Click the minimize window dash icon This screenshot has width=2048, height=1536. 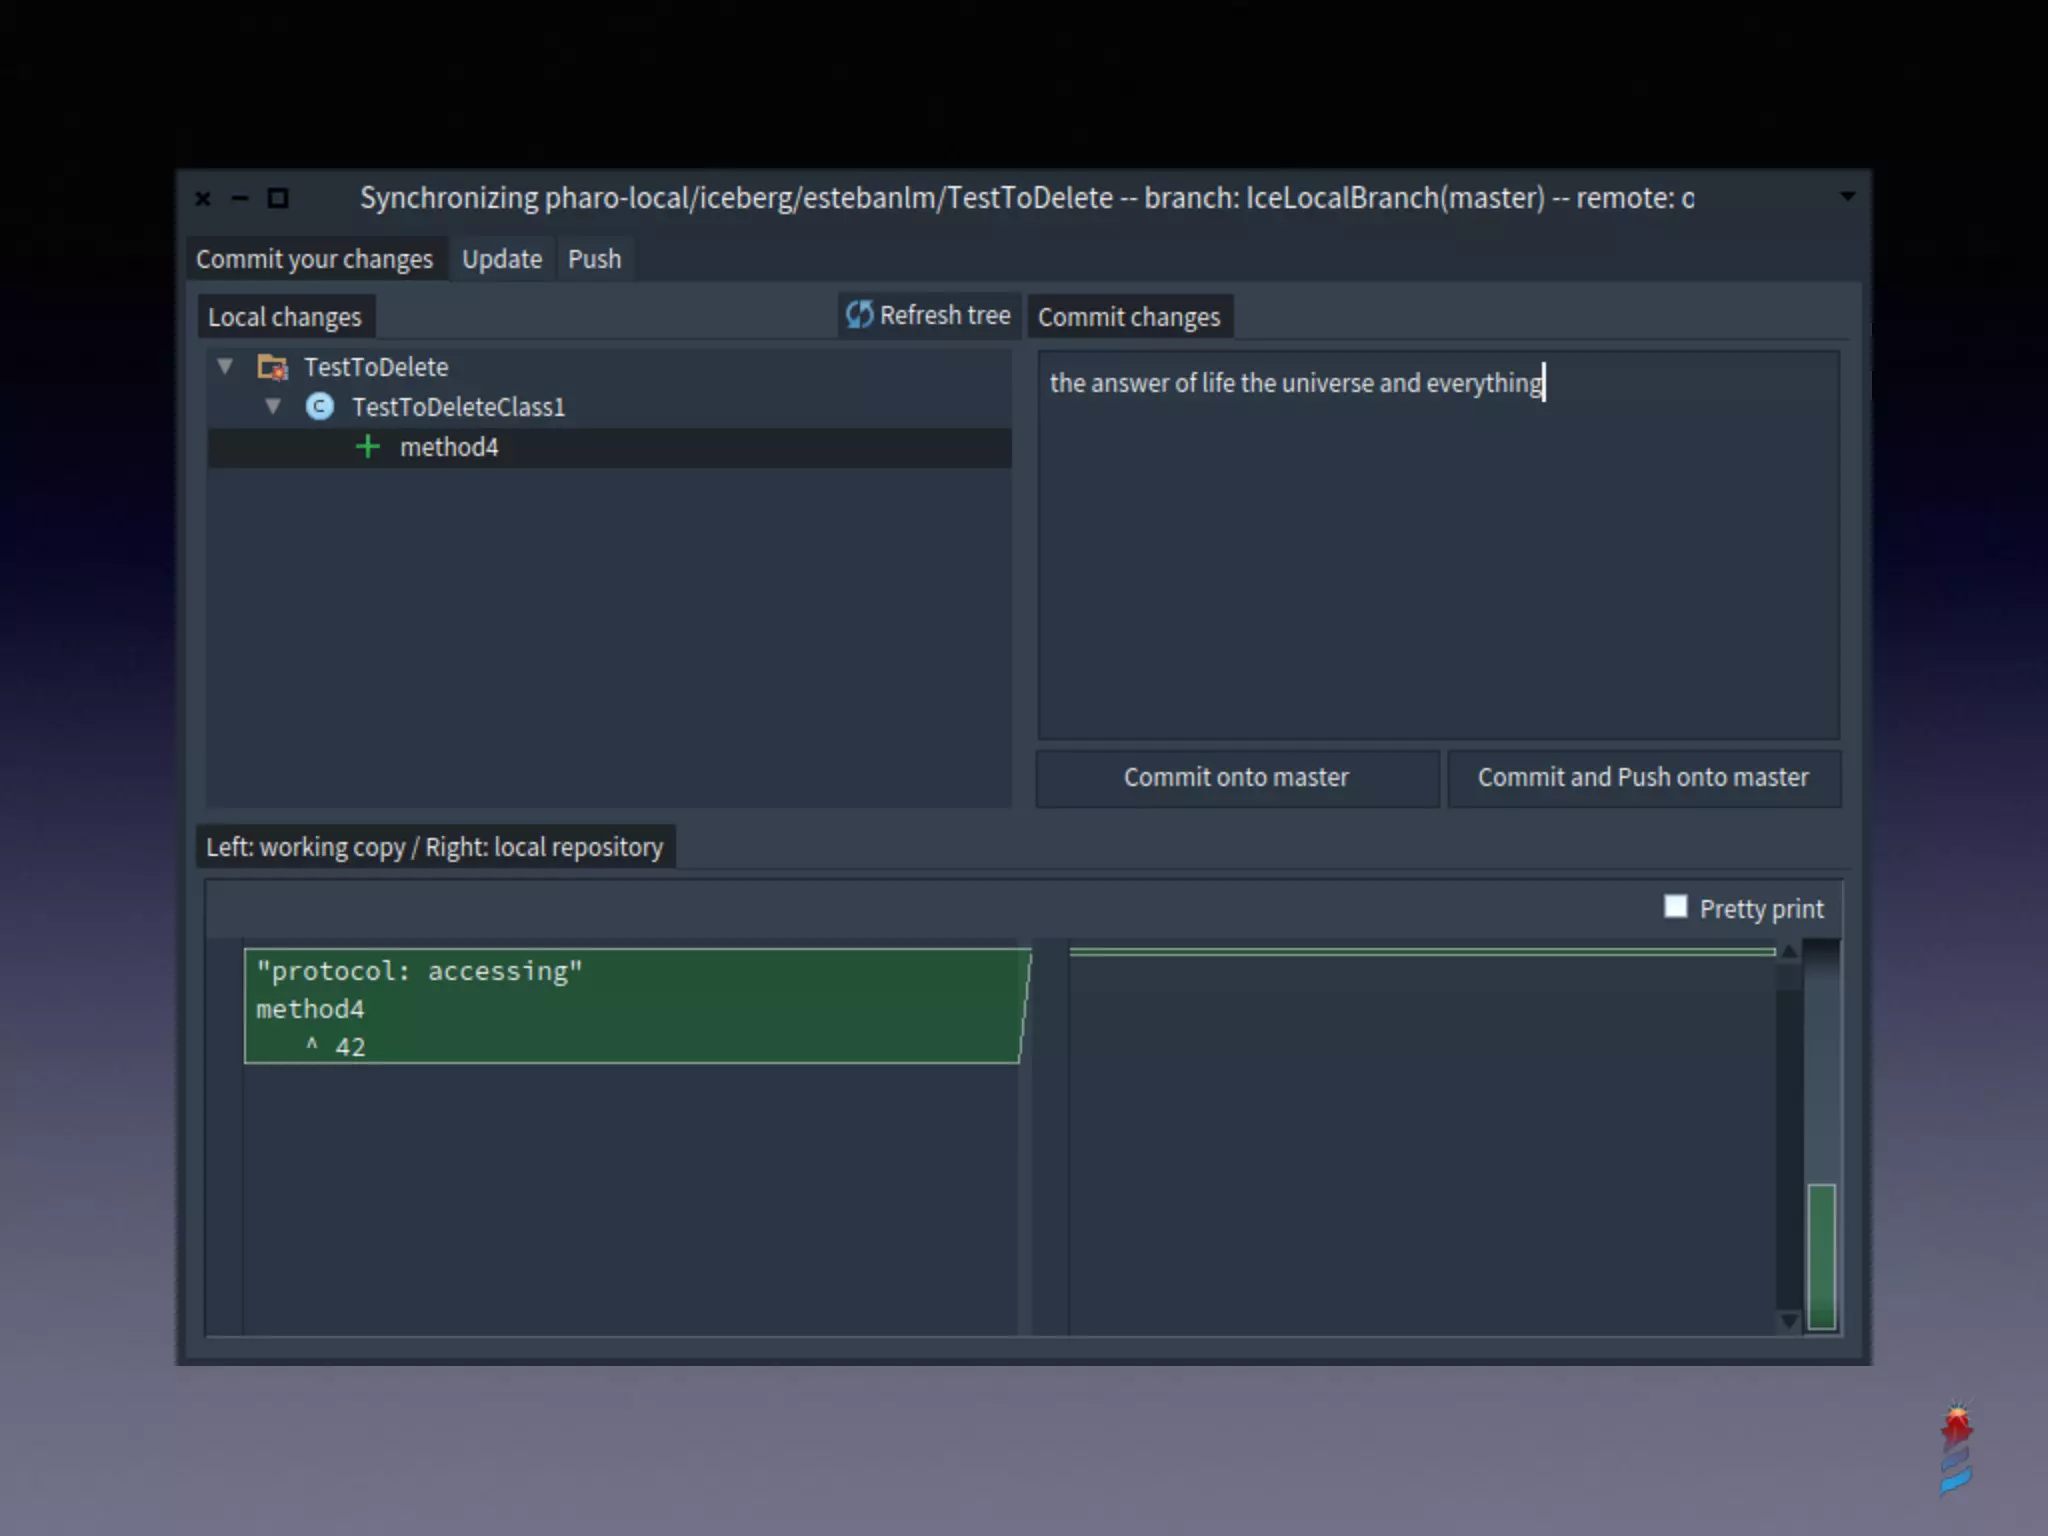click(x=240, y=198)
